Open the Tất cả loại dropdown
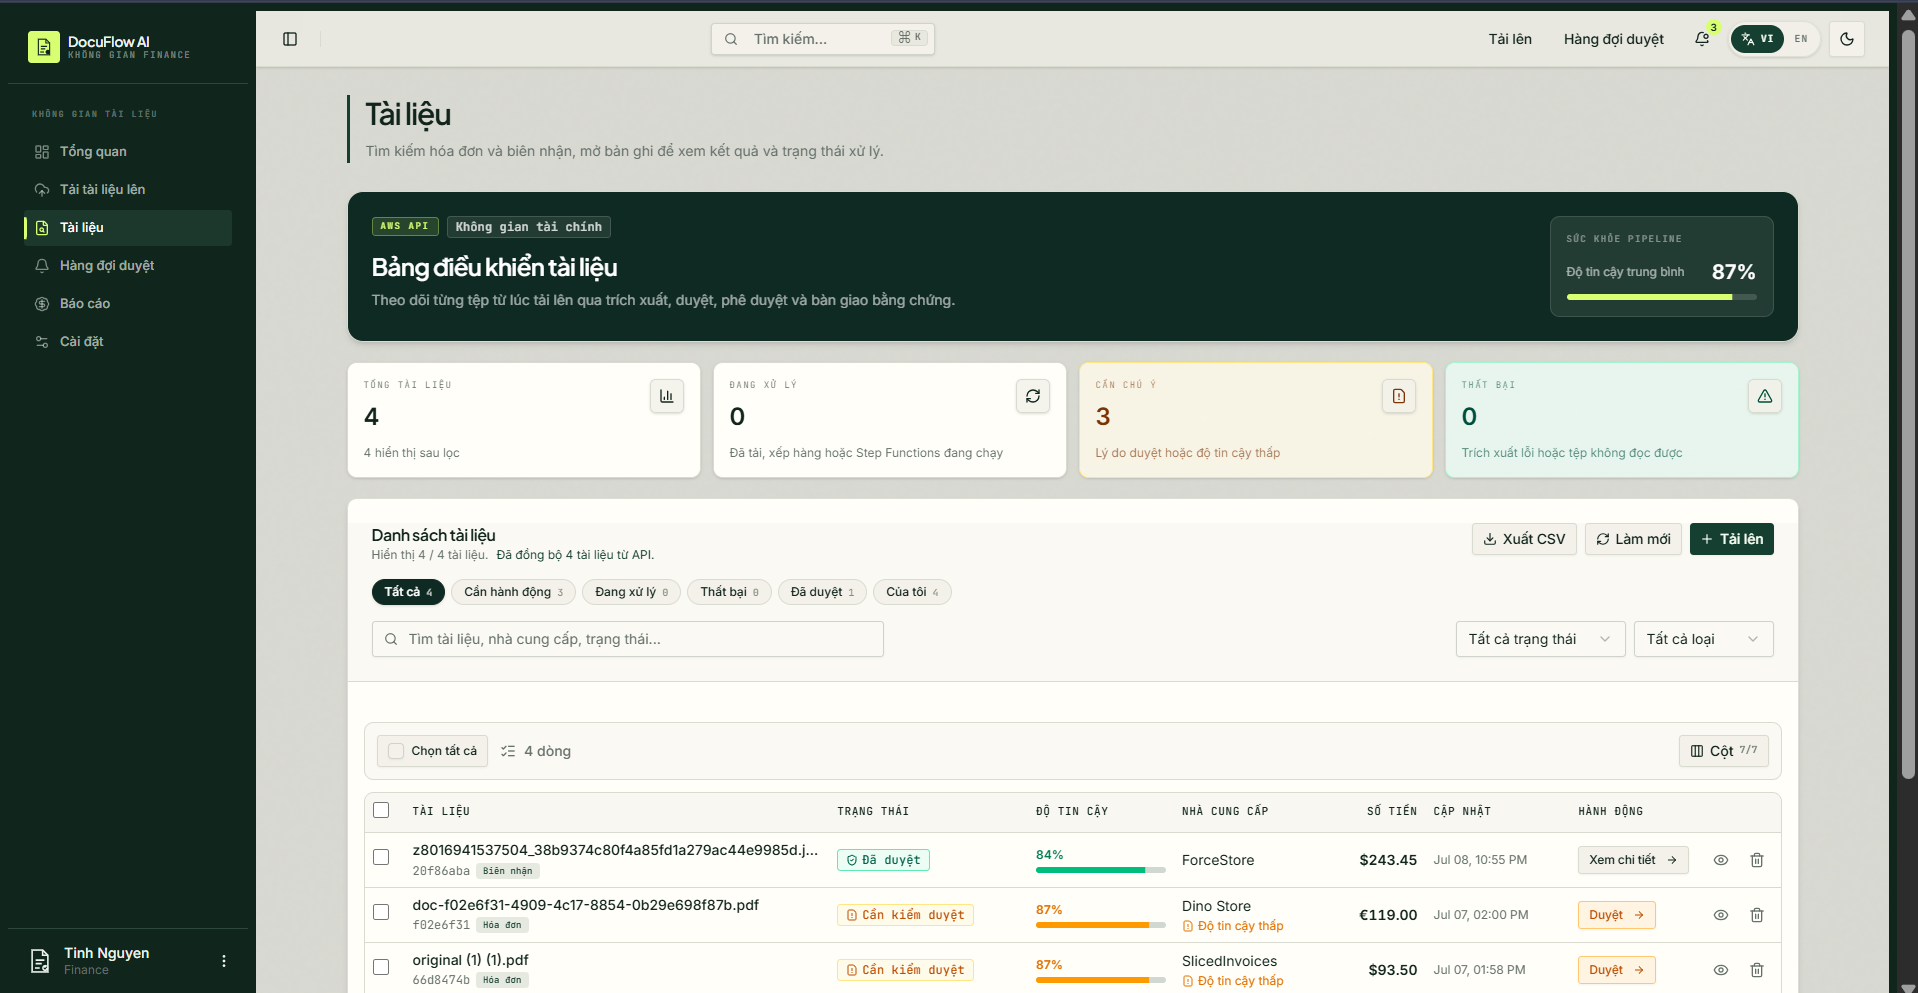1918x993 pixels. click(1703, 639)
